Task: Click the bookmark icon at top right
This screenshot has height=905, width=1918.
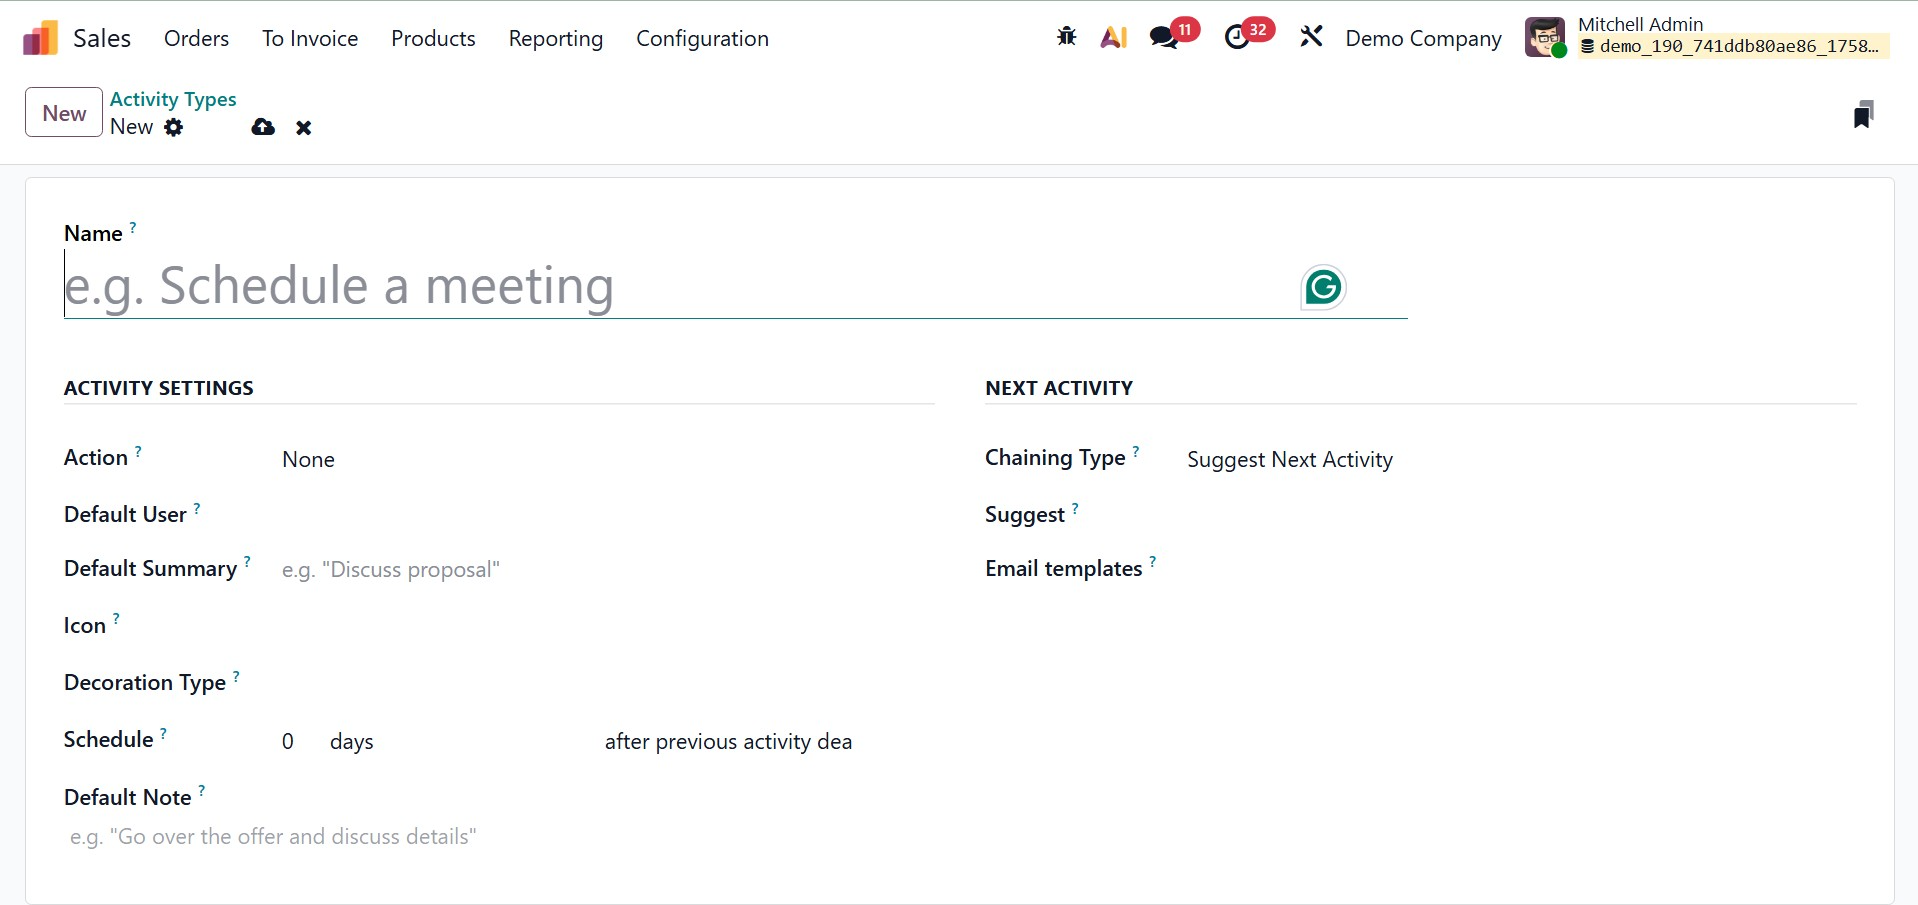Action: tap(1862, 114)
